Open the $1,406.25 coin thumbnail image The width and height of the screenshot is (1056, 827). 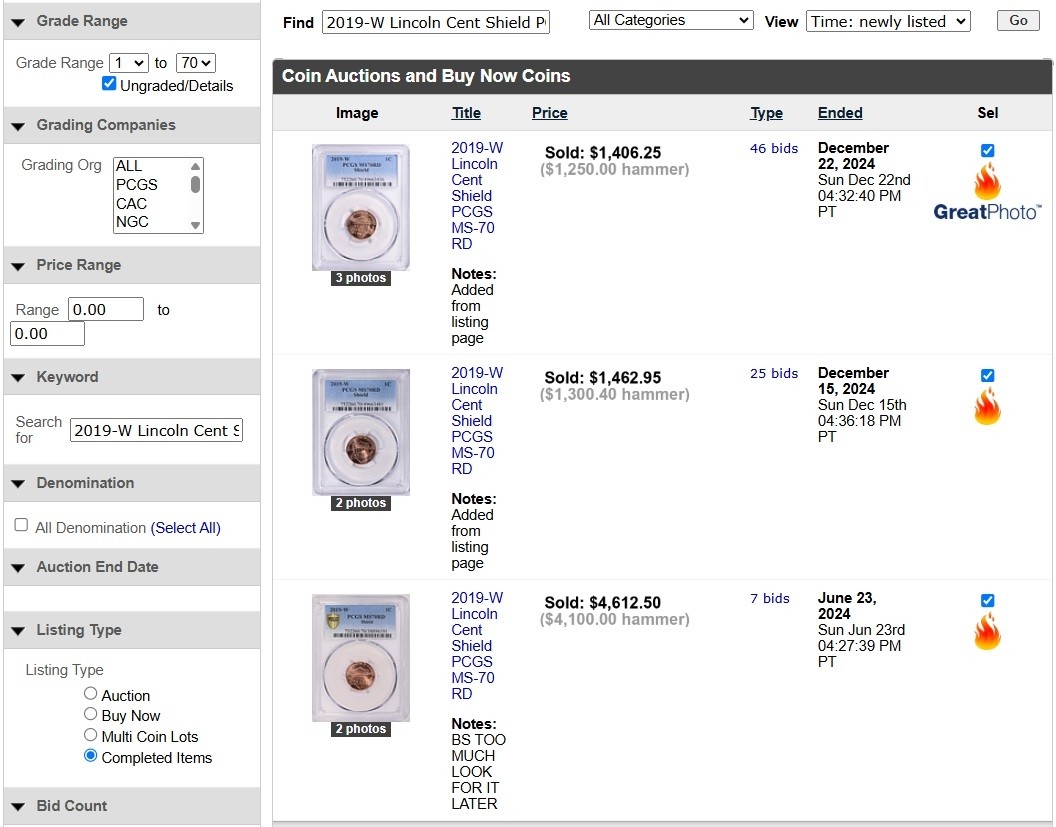click(360, 207)
